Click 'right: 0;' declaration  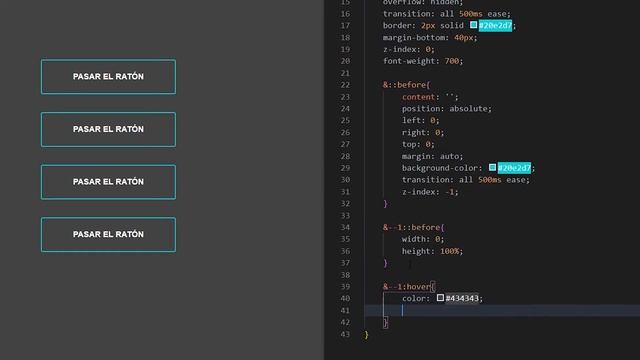point(423,133)
